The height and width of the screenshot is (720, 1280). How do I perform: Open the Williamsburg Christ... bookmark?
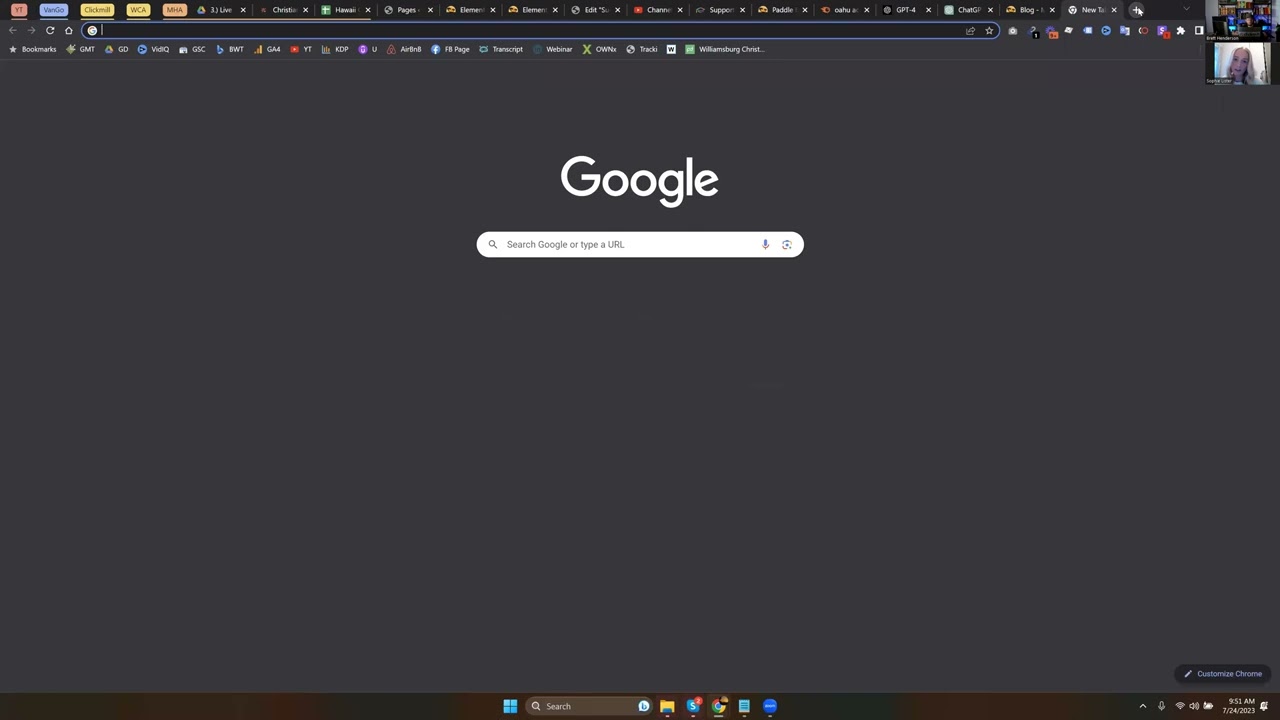[x=725, y=49]
